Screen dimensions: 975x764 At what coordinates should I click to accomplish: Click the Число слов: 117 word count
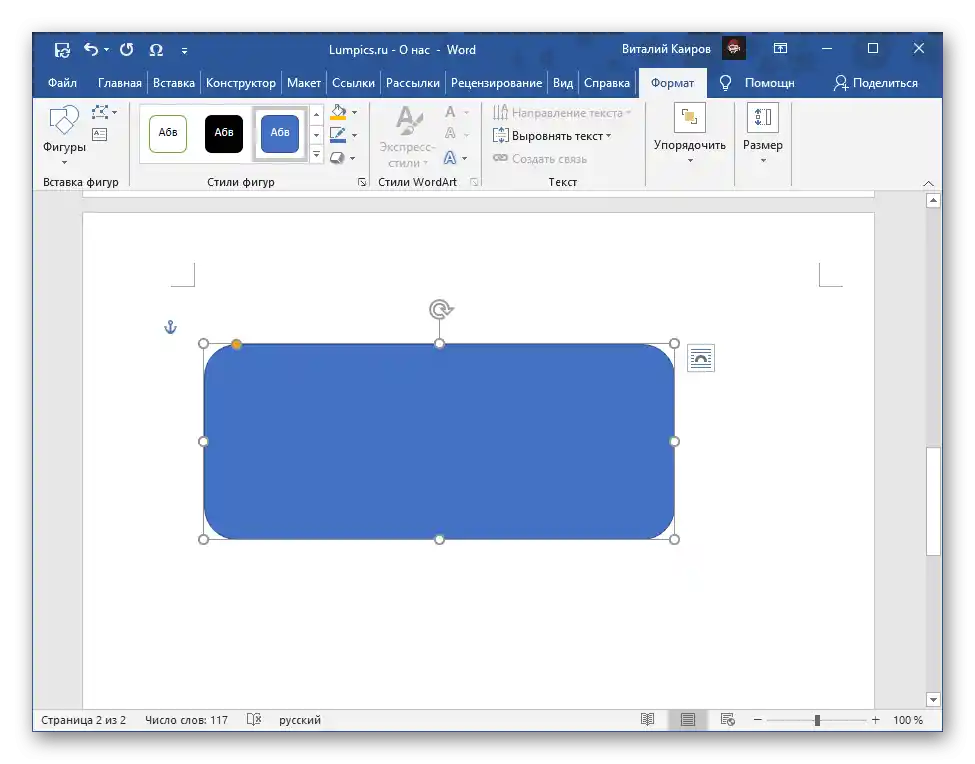coord(187,720)
